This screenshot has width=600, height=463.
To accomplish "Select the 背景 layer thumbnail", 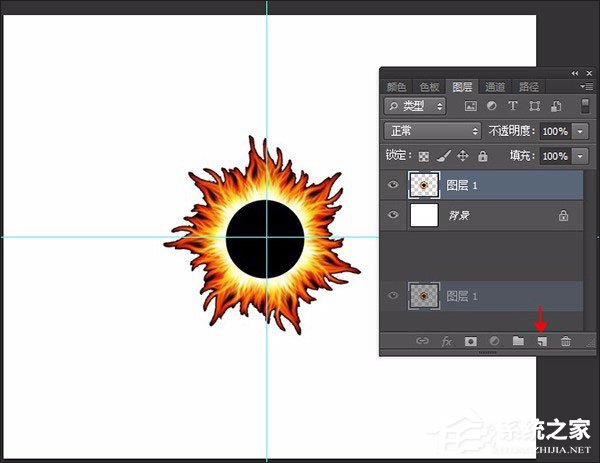I will click(424, 215).
